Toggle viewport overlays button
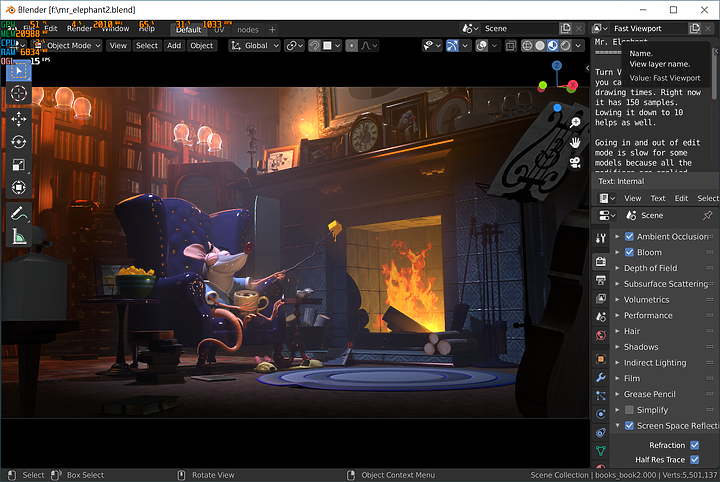This screenshot has height=482, width=720. [x=482, y=45]
